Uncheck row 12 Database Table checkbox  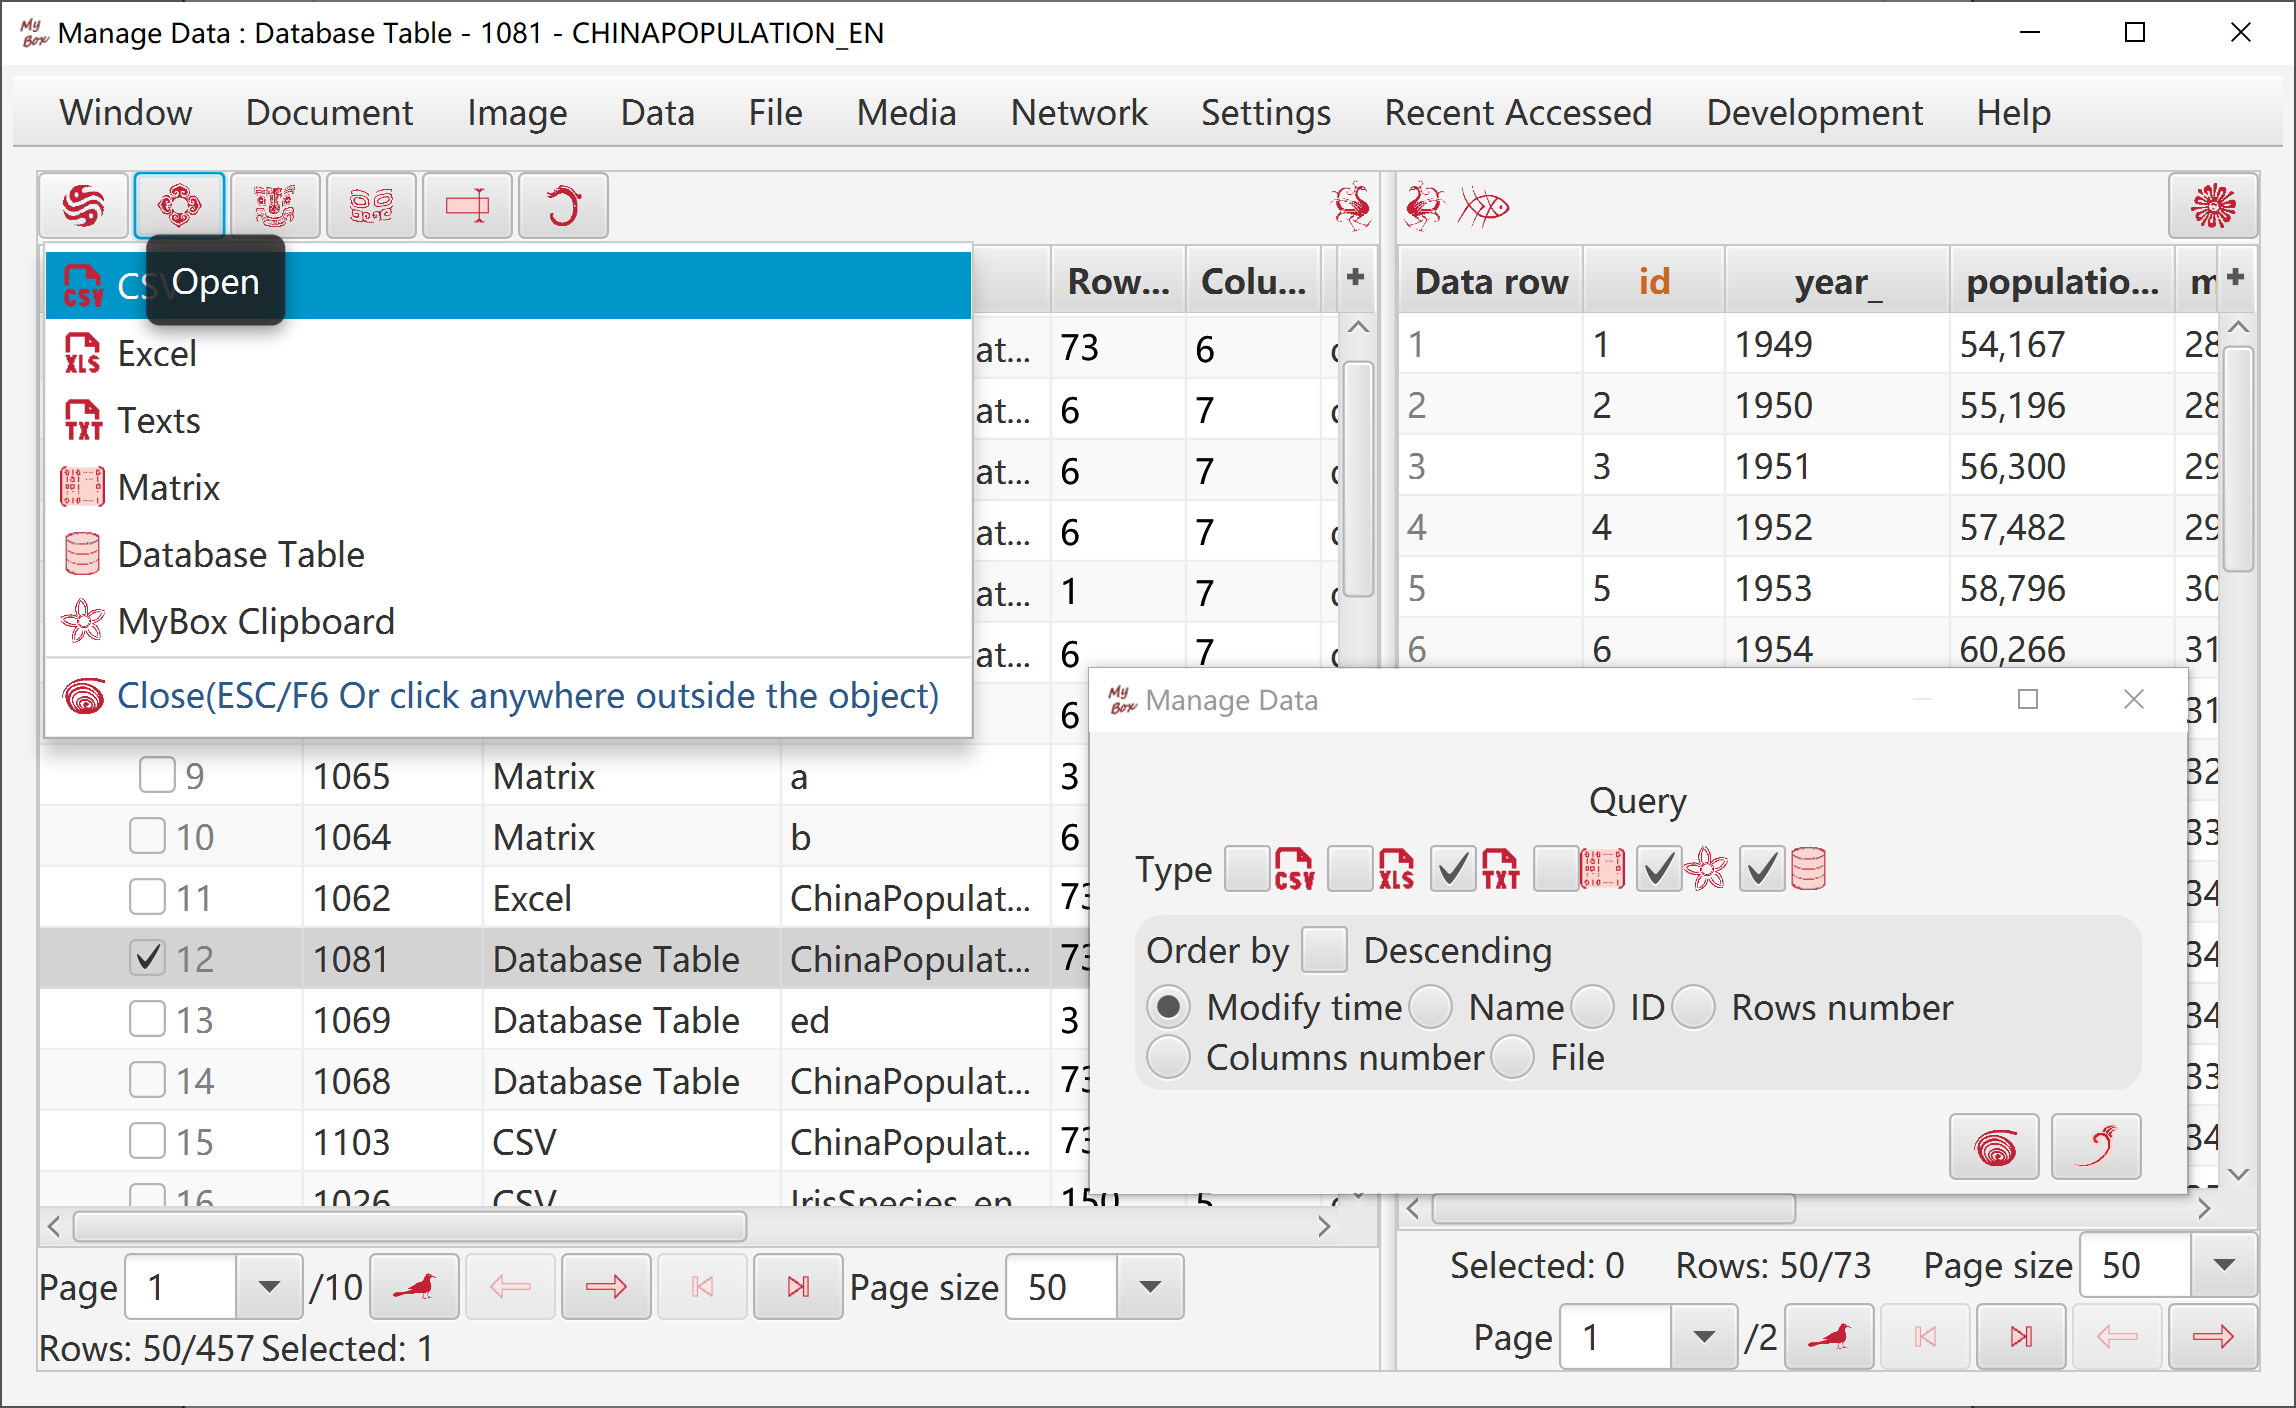pos(148,958)
